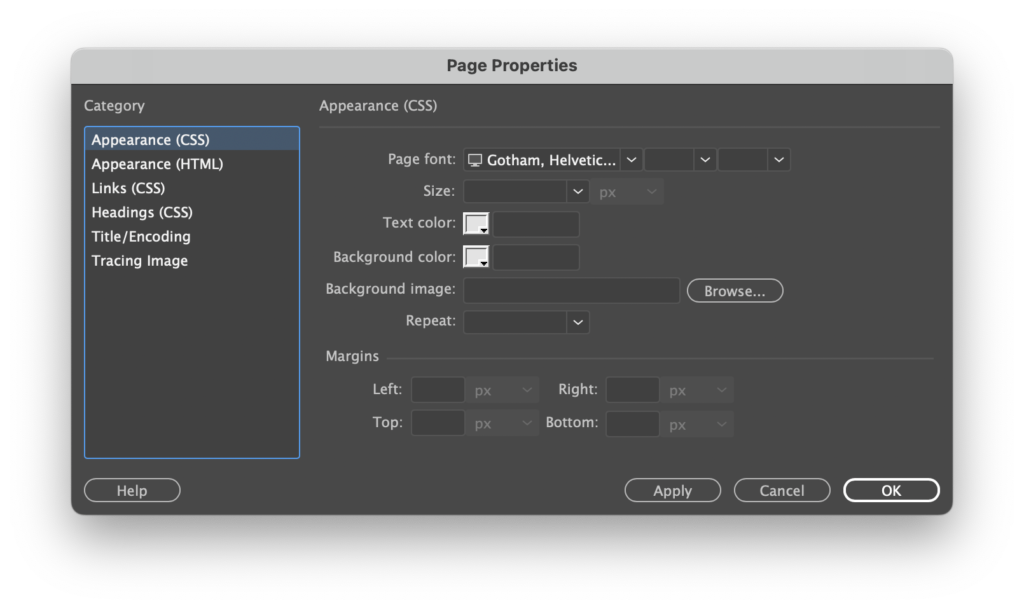Click the Left margin input field

(x=438, y=390)
